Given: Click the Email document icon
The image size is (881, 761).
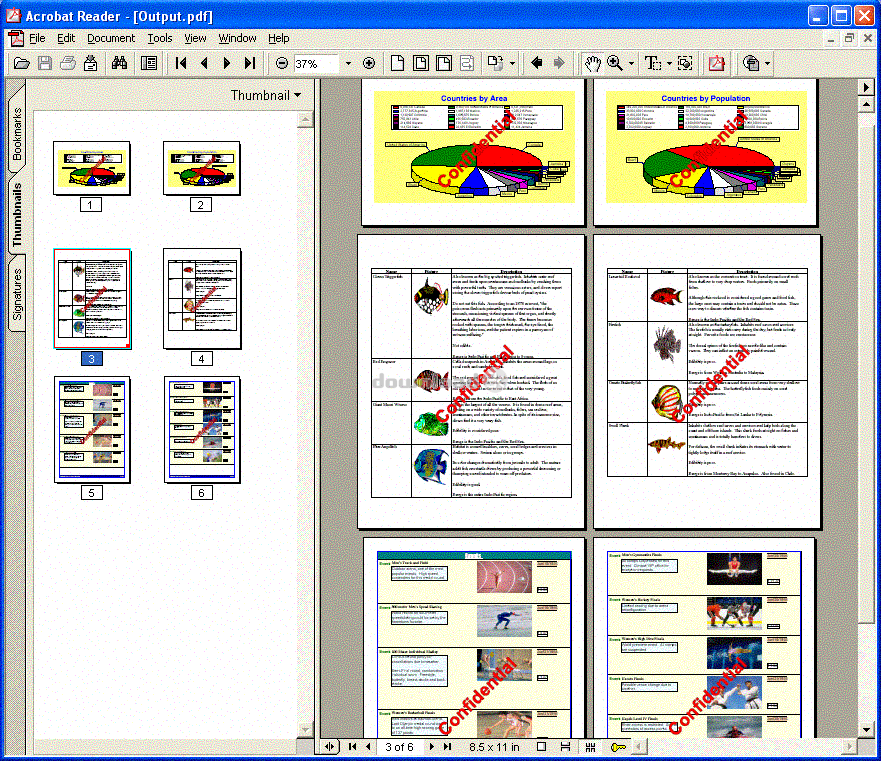Looking at the screenshot, I should click(x=92, y=63).
